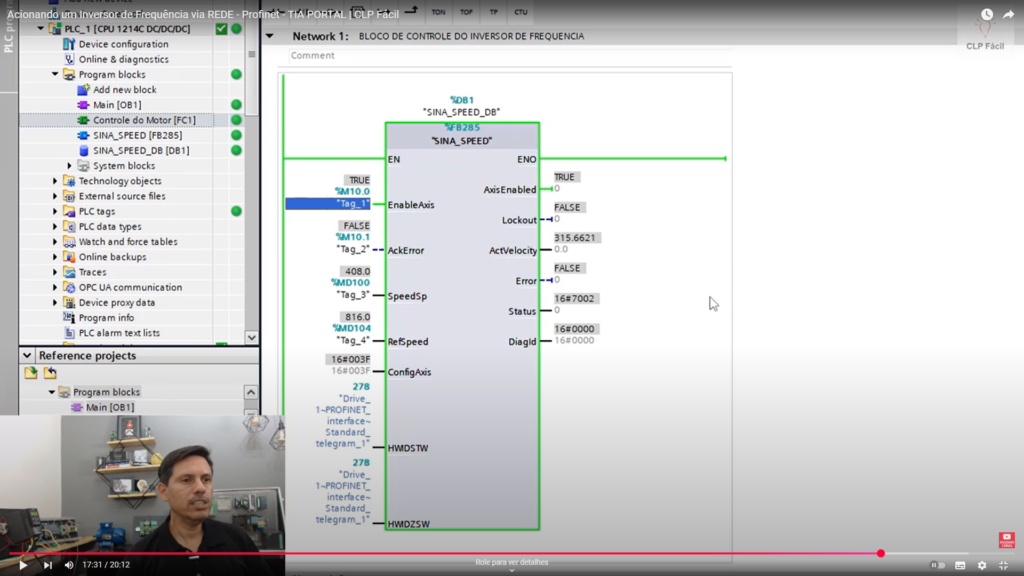This screenshot has width=1024, height=576.
Task: Click the open reference project icon
Action: (31, 373)
